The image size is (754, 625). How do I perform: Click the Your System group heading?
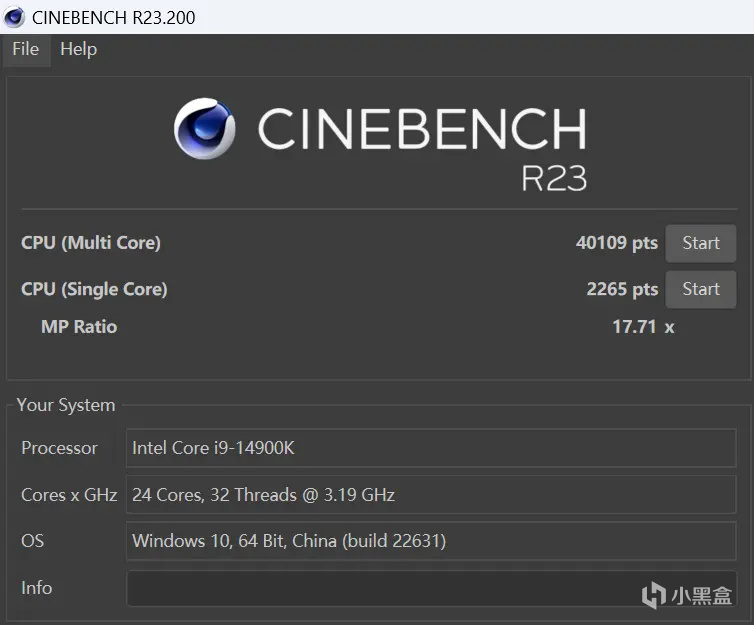(66, 405)
